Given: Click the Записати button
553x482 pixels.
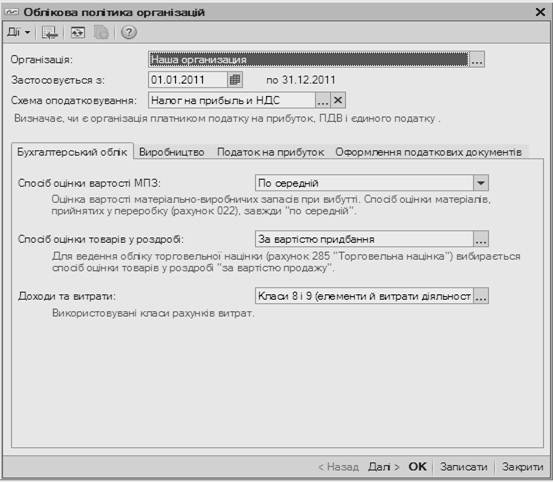Looking at the screenshot, I should [x=464, y=467].
